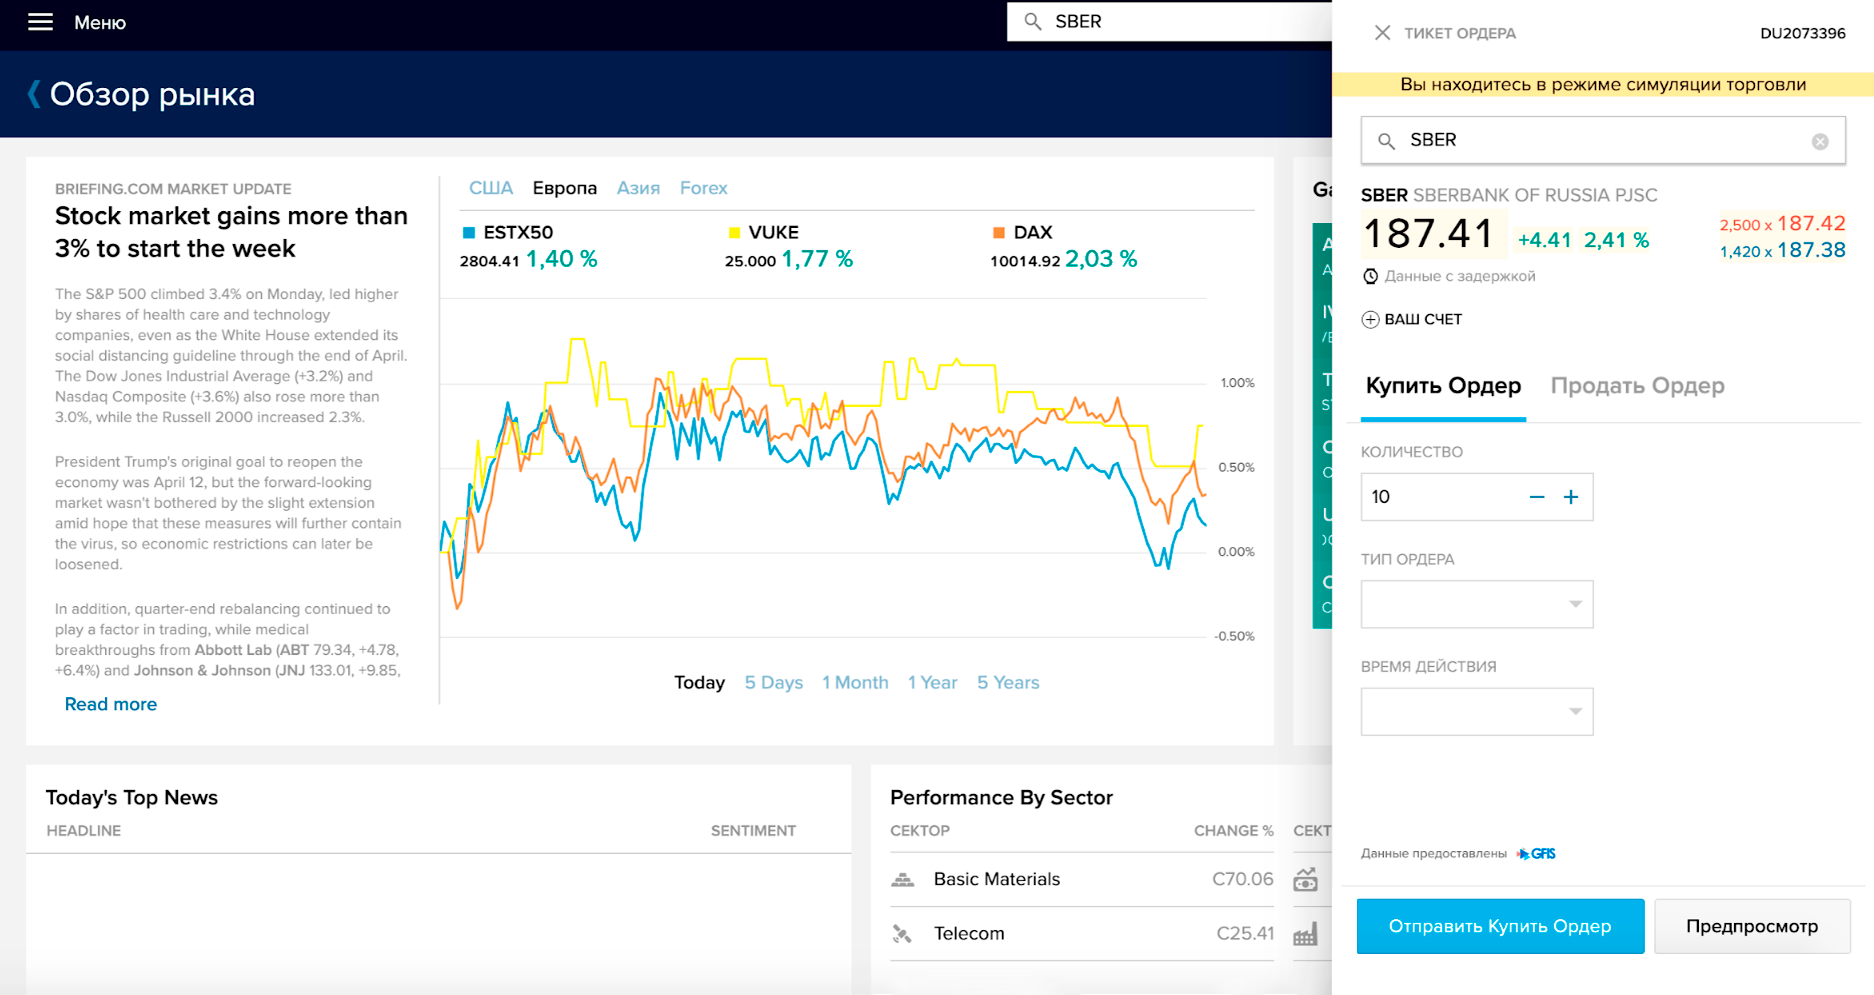The width and height of the screenshot is (1874, 995).
Task: Sort by CHANGE % column header
Action: [1233, 831]
